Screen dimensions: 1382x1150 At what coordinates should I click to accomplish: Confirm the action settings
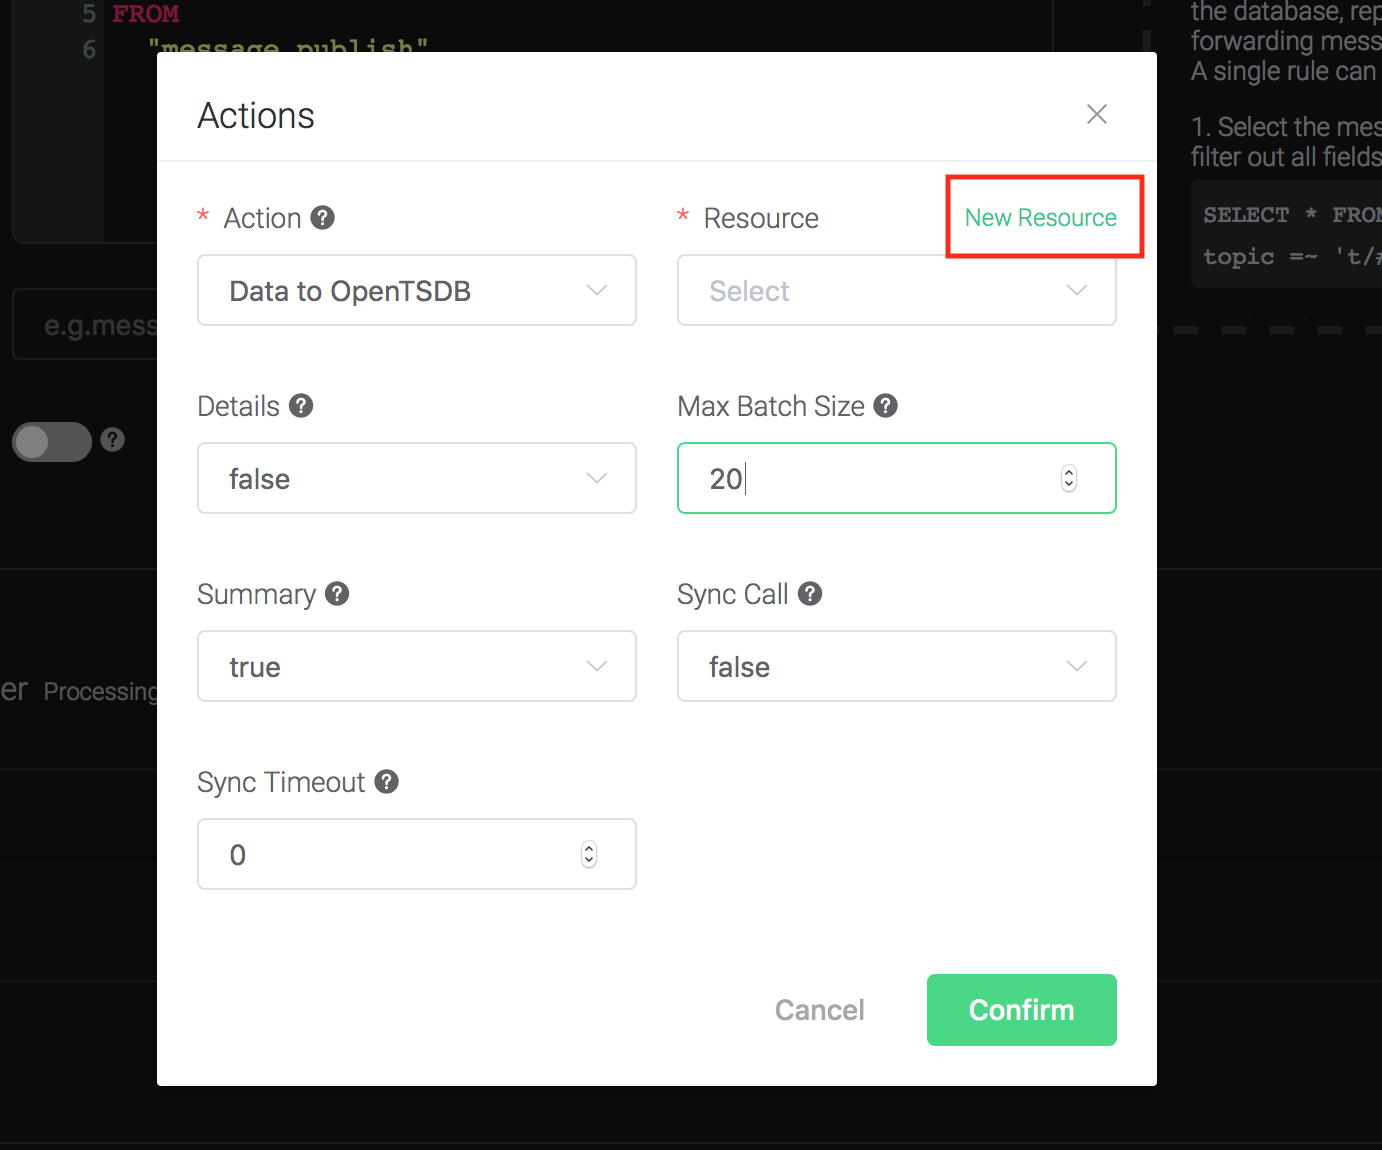tap(1022, 1010)
